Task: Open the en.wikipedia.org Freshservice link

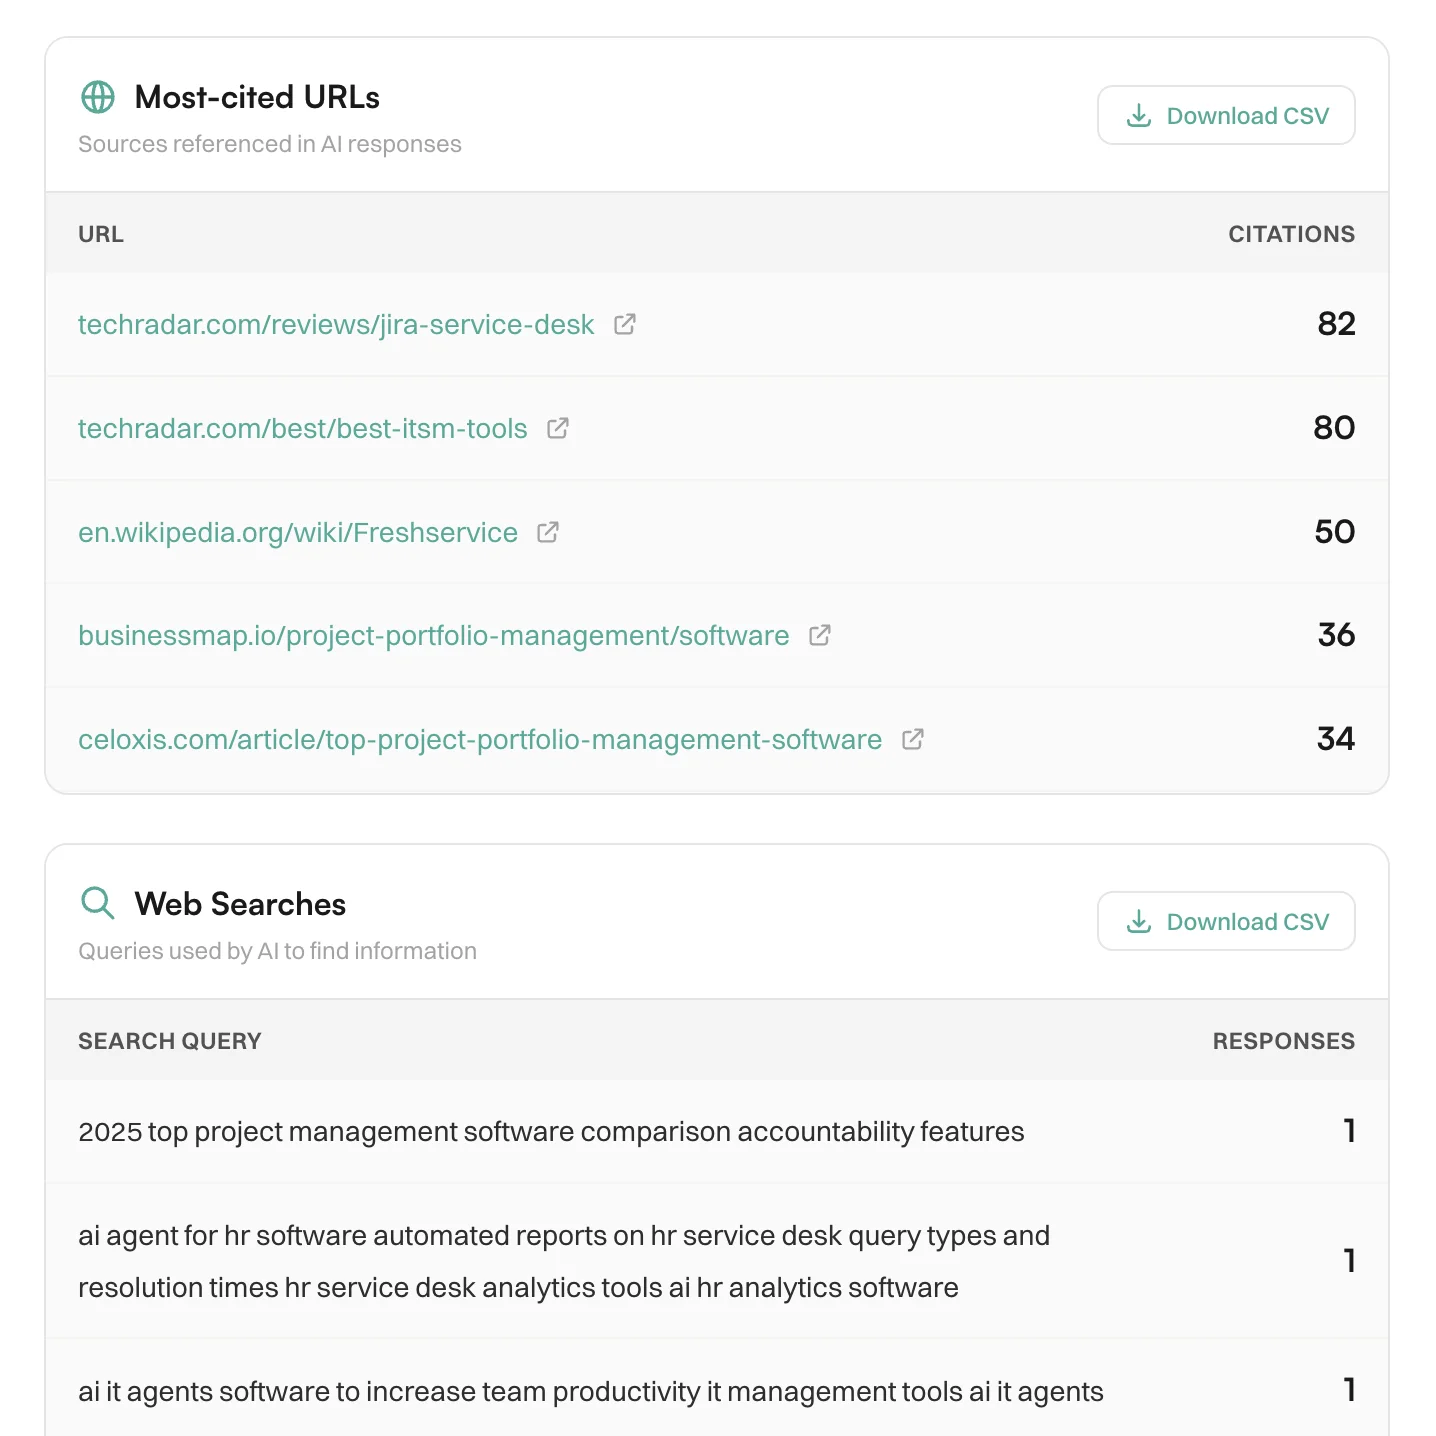Action: coord(297,532)
